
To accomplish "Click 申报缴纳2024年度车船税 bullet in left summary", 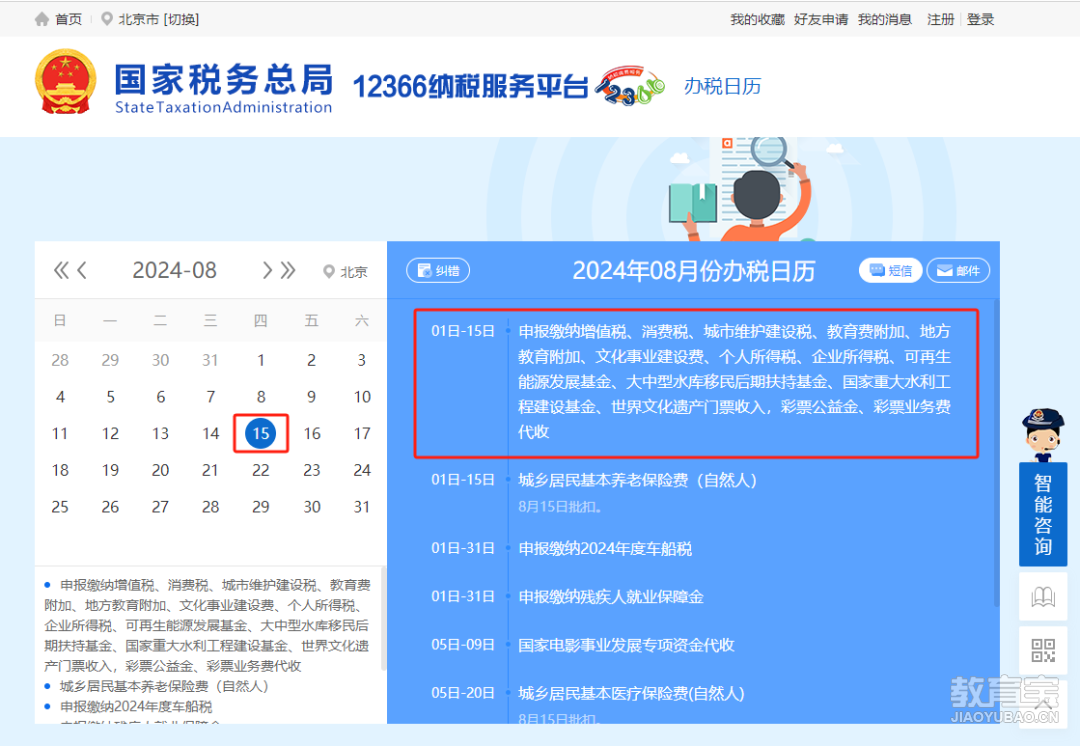I will click(136, 706).
